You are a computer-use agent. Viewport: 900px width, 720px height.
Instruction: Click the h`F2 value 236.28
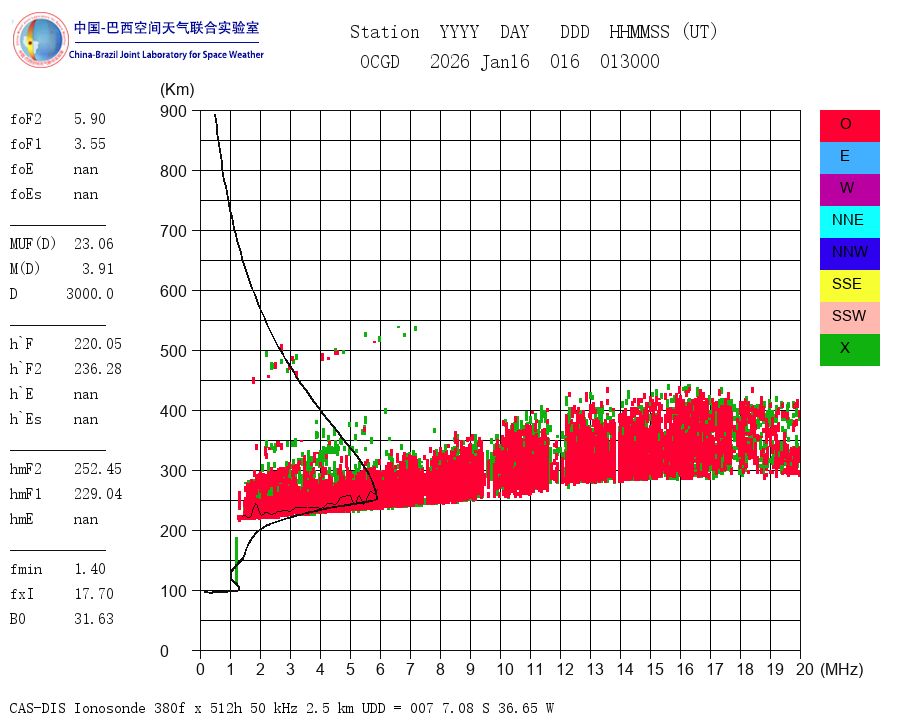(x=98, y=369)
